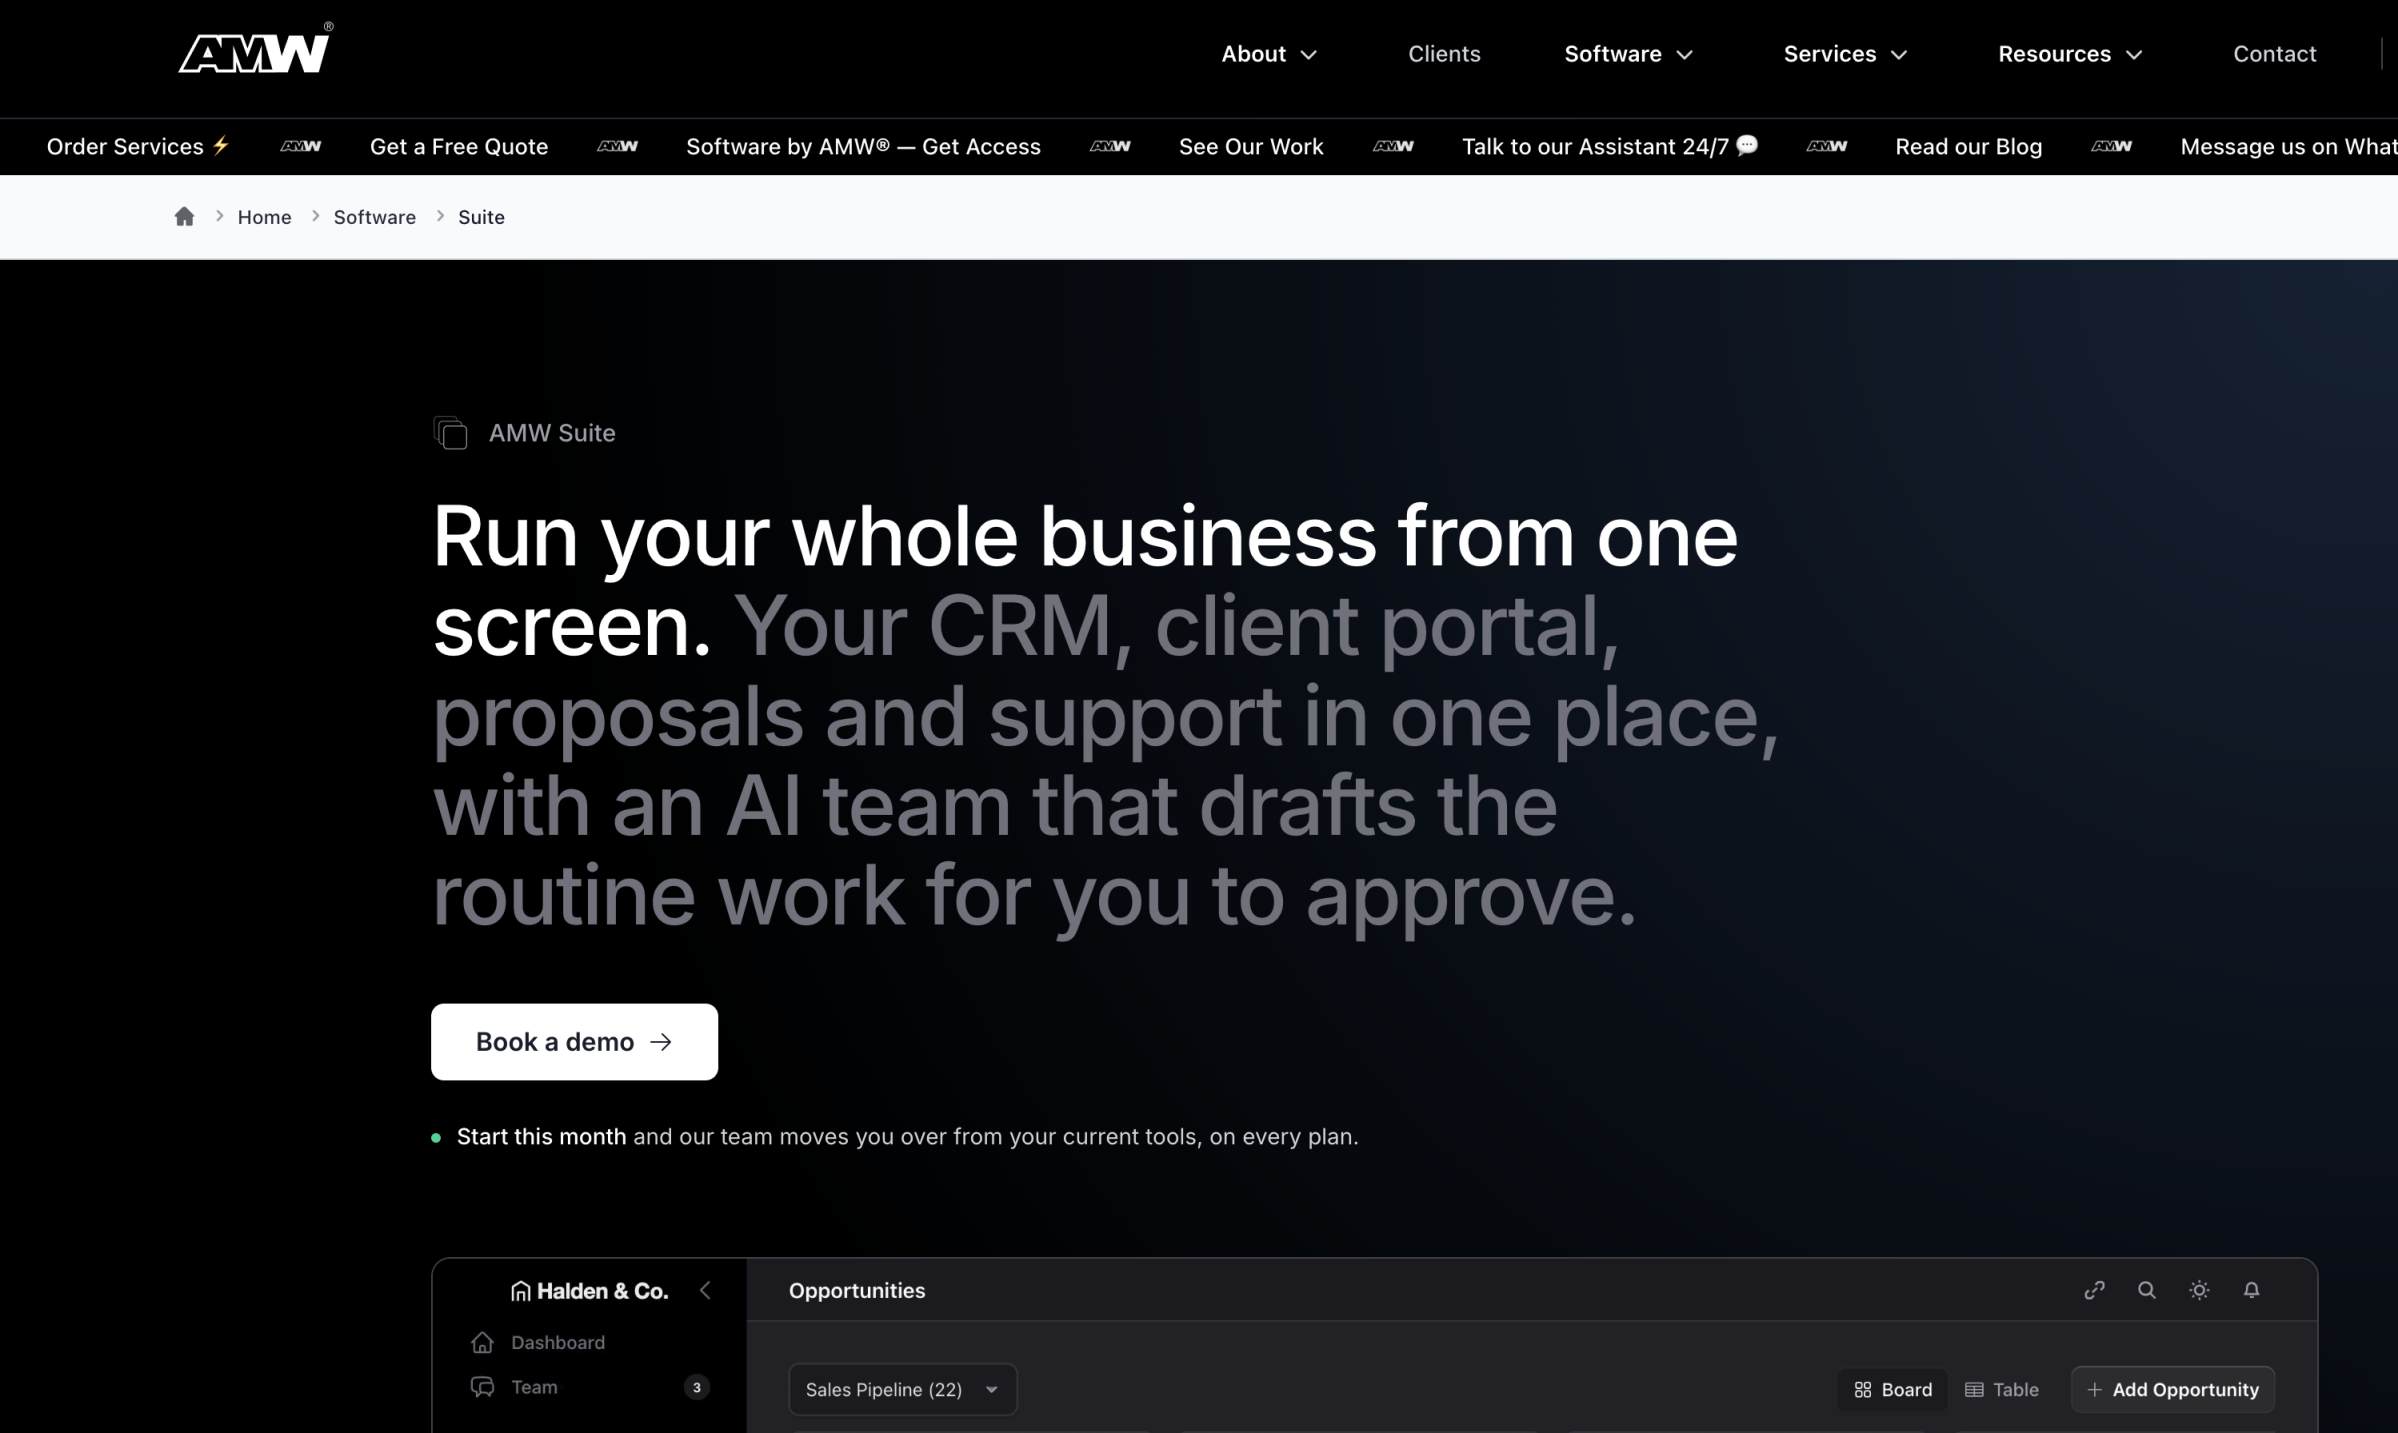Click the Start this month text
Viewport: 2398px width, 1433px height.
tap(541, 1137)
